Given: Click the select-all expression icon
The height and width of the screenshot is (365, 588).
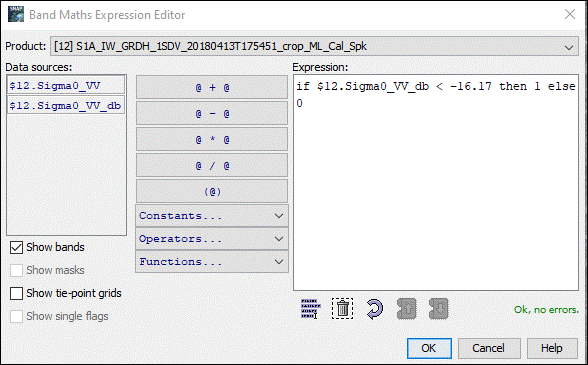Looking at the screenshot, I should [310, 309].
